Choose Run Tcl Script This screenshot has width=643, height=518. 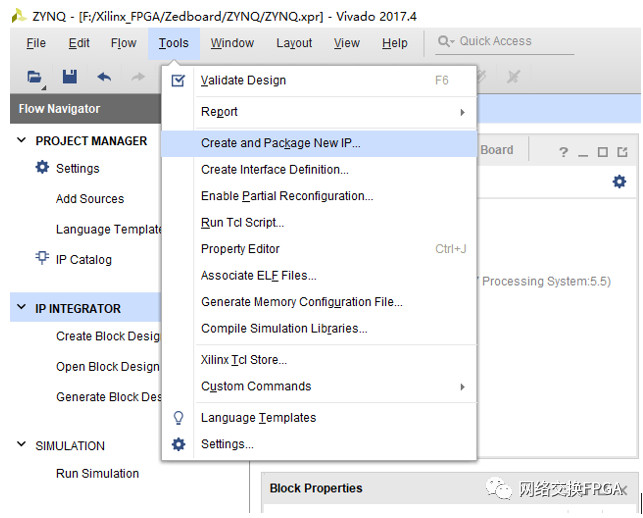[x=319, y=223]
